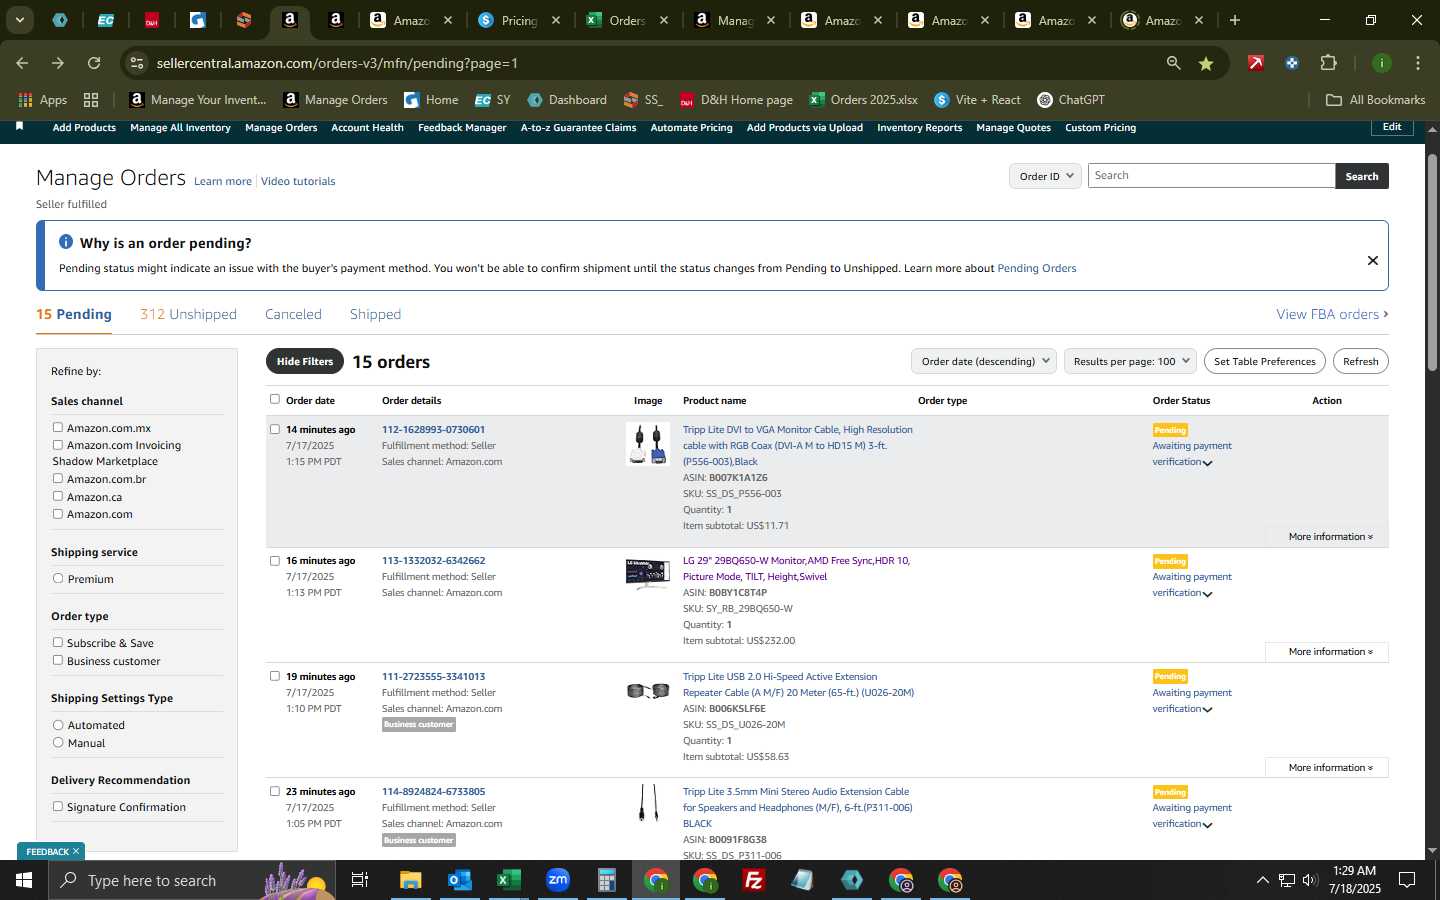Open File Explorer from the taskbar
1440x900 pixels.
coord(411,880)
